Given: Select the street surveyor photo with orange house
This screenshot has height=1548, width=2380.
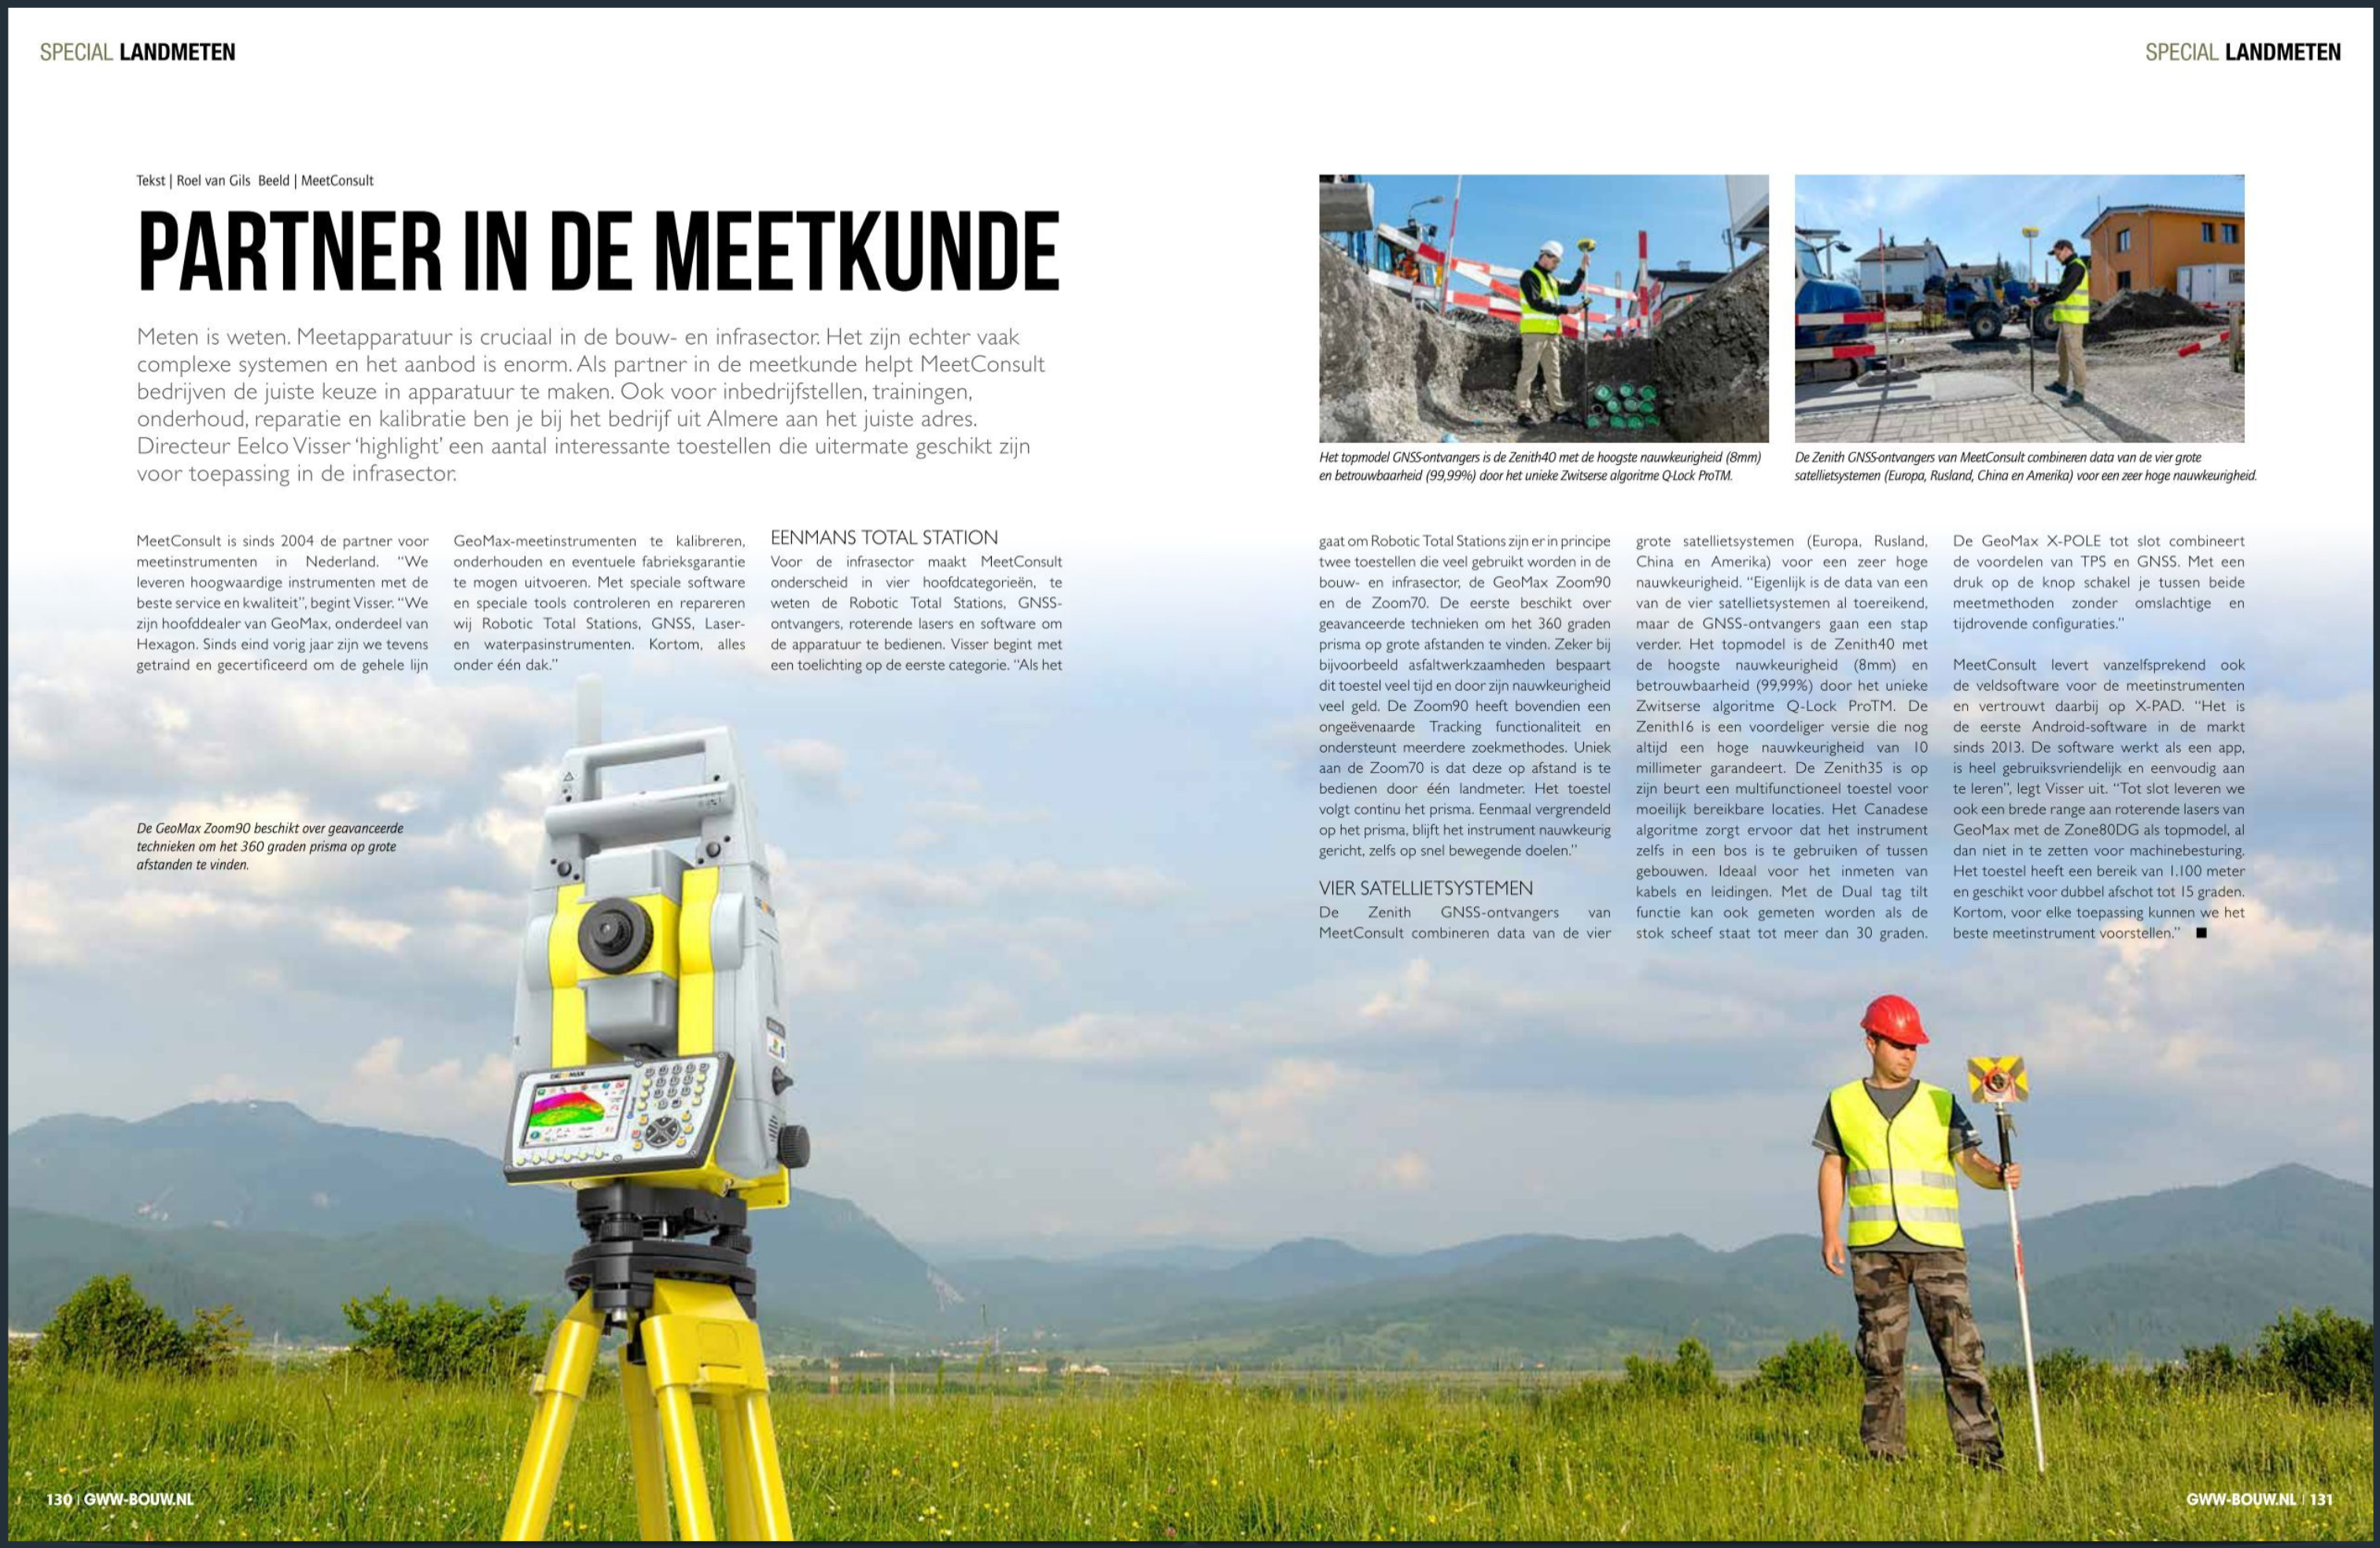Looking at the screenshot, I should coord(2019,308).
